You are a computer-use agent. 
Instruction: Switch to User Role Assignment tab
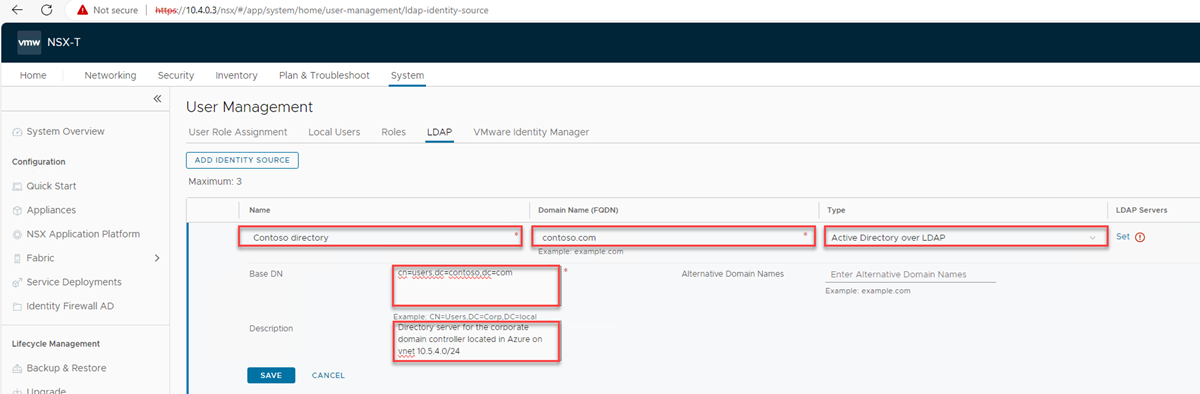(238, 132)
